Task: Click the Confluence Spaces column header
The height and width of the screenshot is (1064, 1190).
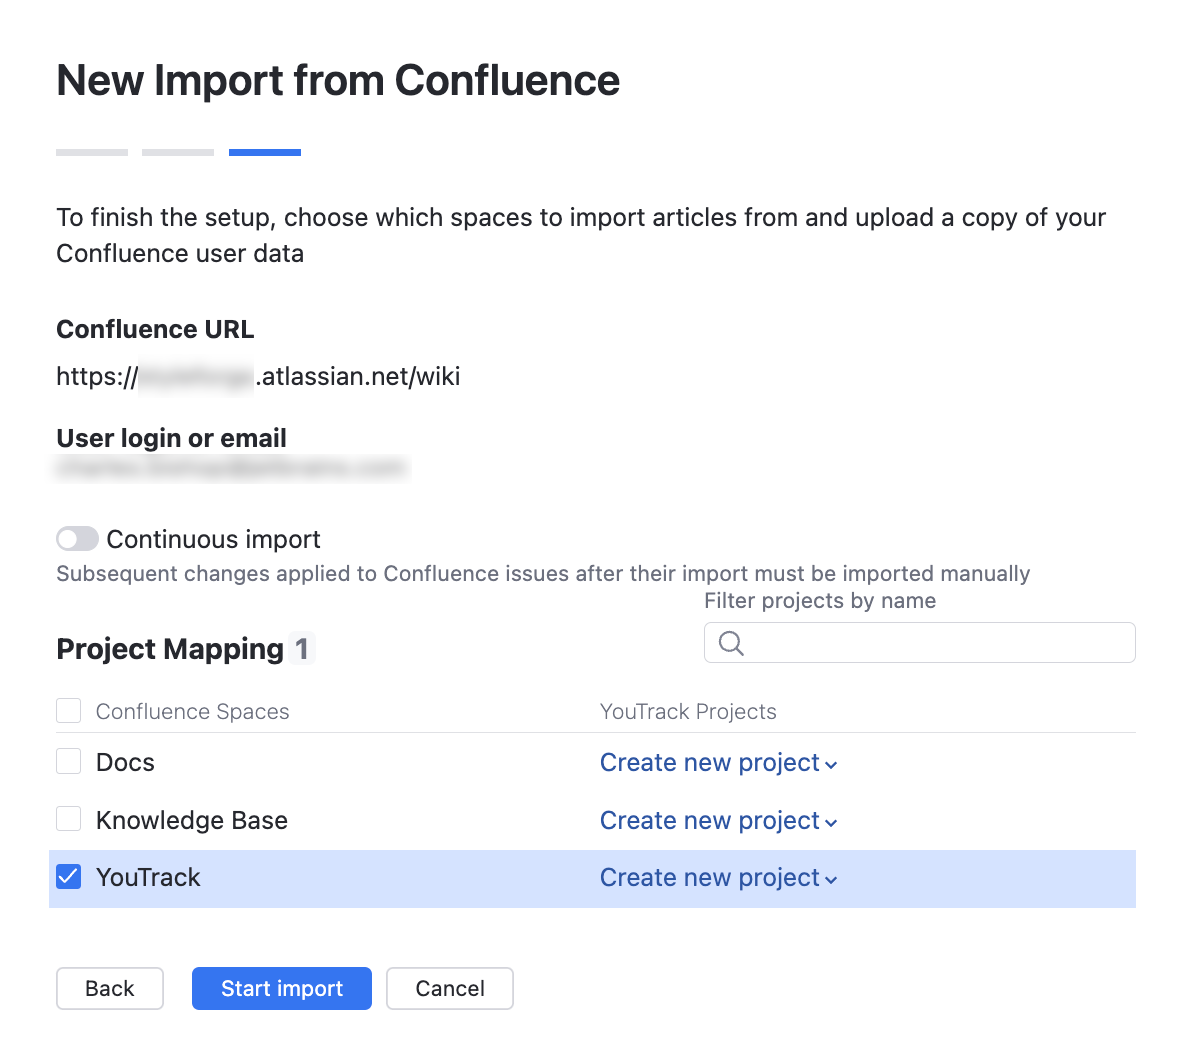Action: (x=192, y=711)
